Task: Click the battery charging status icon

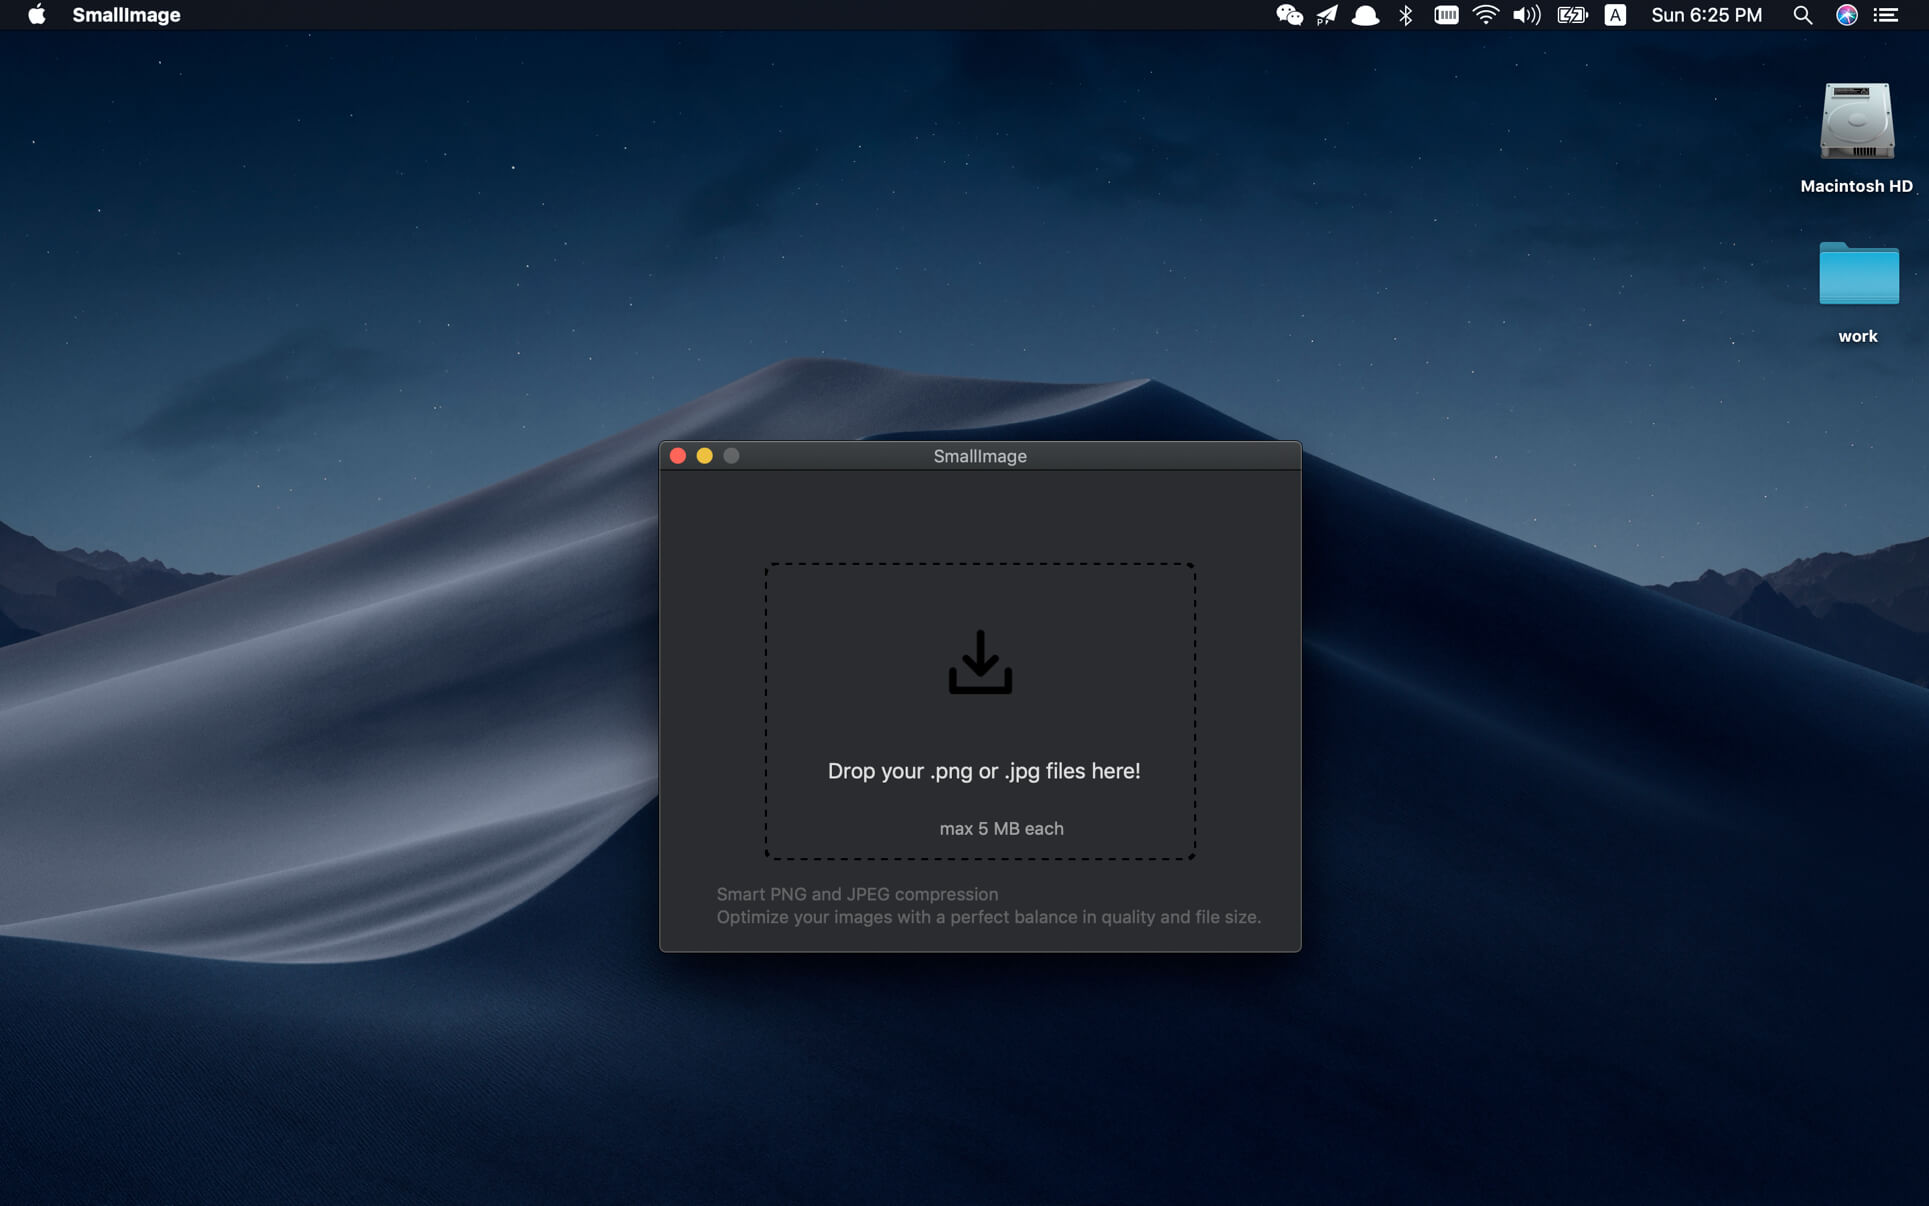Action: click(1572, 15)
